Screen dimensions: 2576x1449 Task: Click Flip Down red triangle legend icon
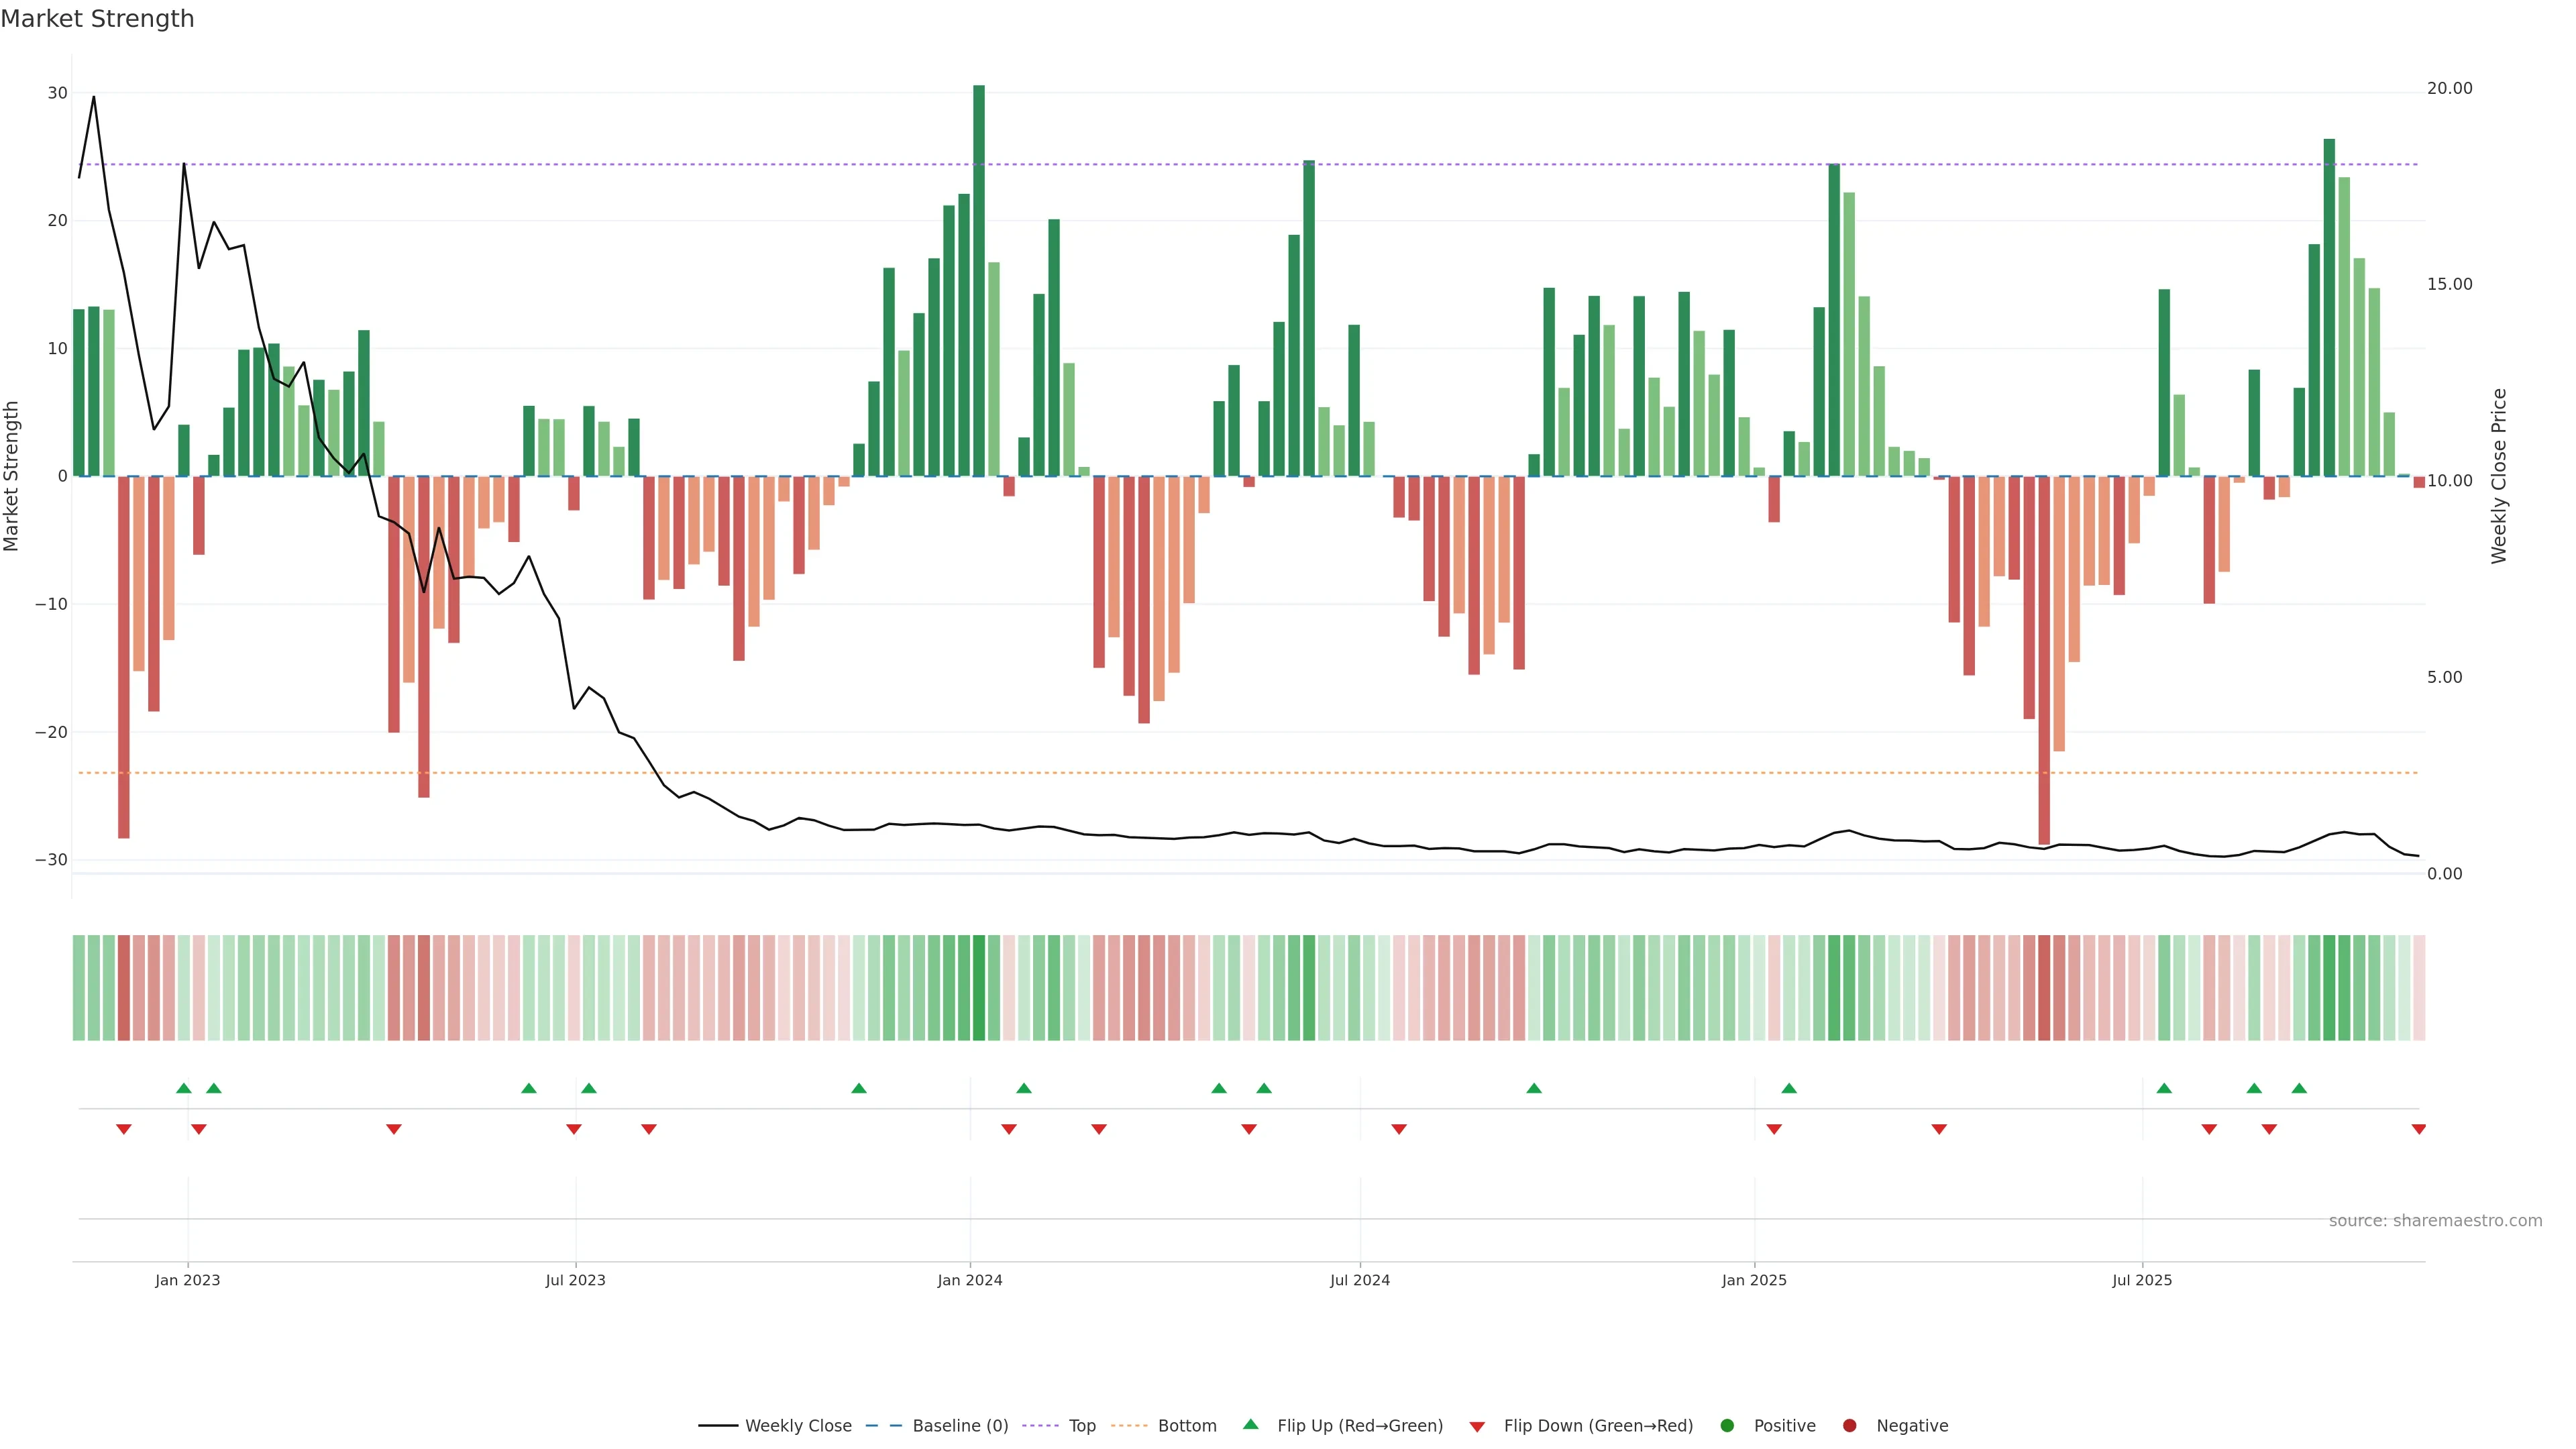(x=1477, y=1427)
